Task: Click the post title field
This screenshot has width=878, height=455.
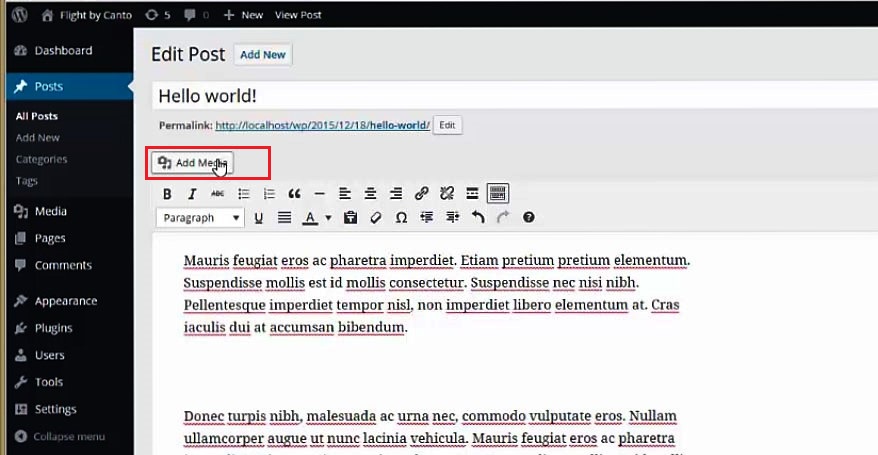Action: click(500, 95)
